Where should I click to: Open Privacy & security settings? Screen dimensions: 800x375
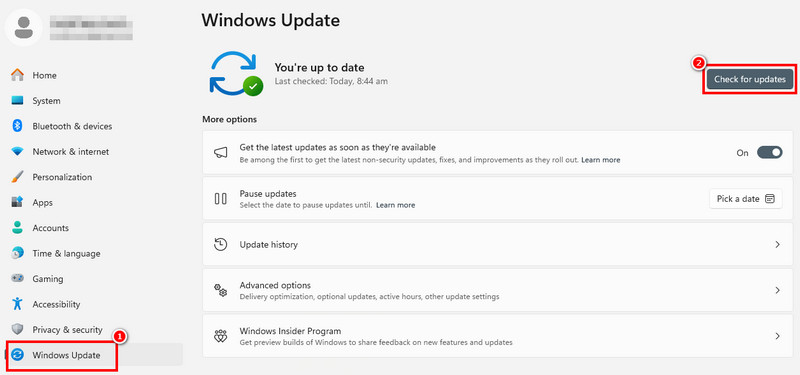67,330
